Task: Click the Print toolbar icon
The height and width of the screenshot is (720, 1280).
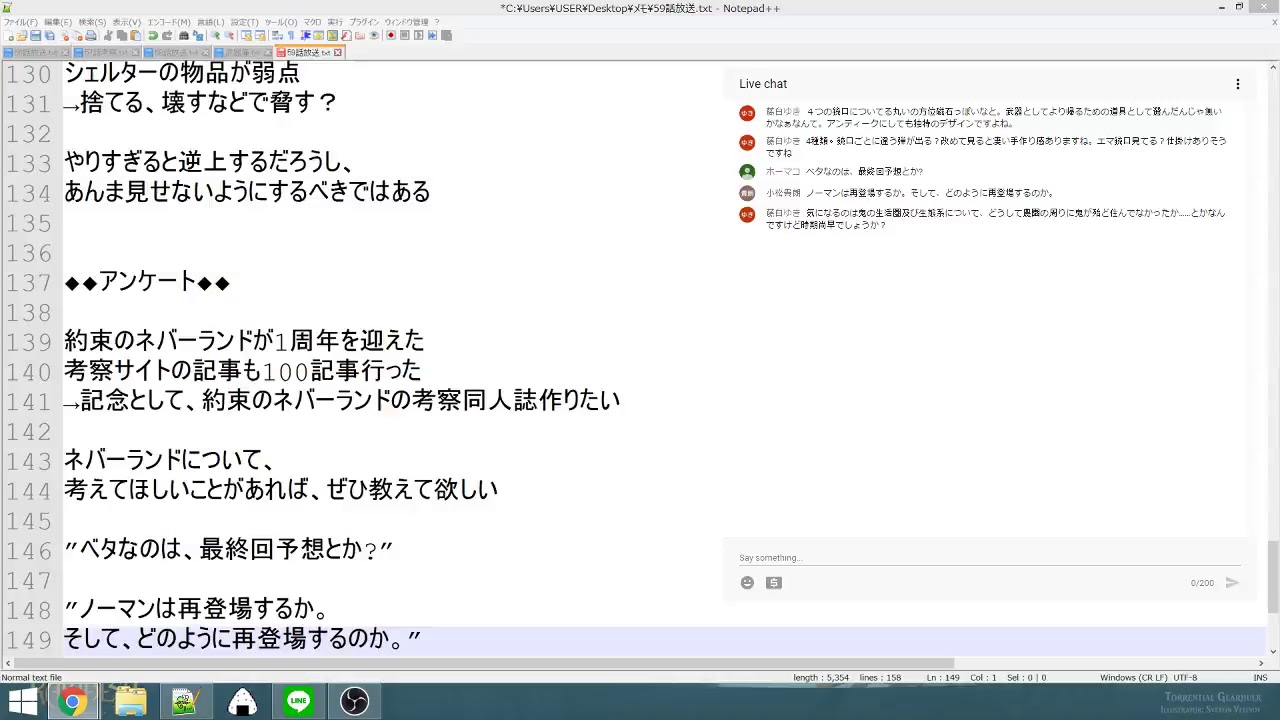Action: point(91,36)
